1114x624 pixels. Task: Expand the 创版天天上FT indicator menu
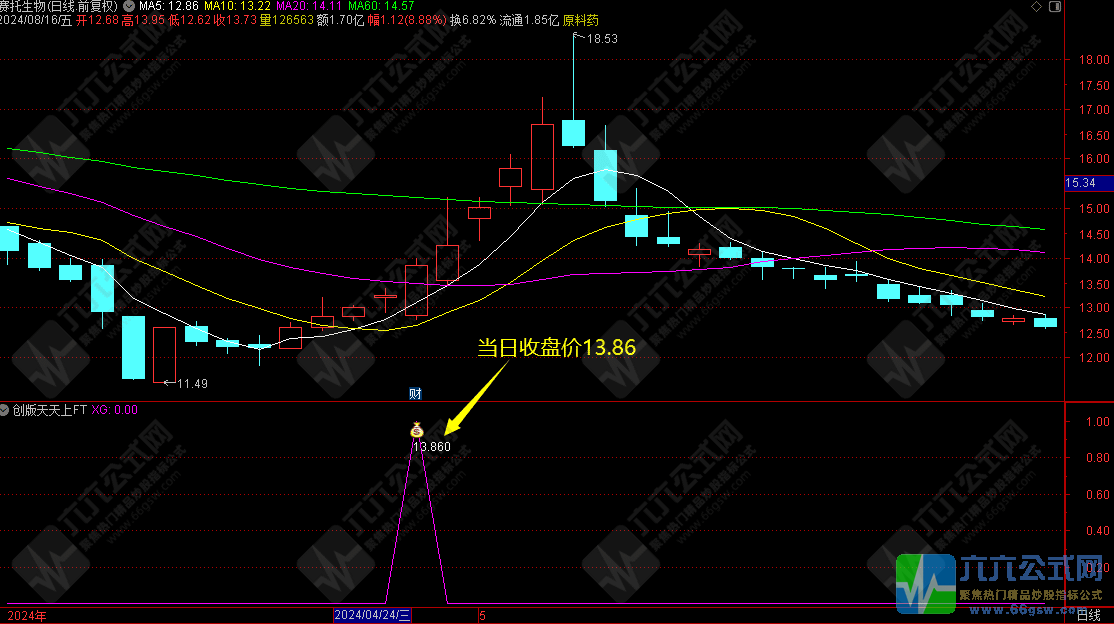(x=6, y=409)
